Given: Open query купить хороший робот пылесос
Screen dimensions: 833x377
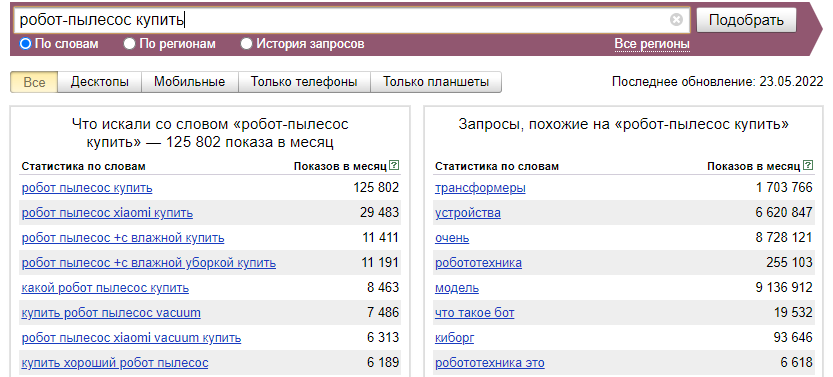Looking at the screenshot, I should (115, 363).
